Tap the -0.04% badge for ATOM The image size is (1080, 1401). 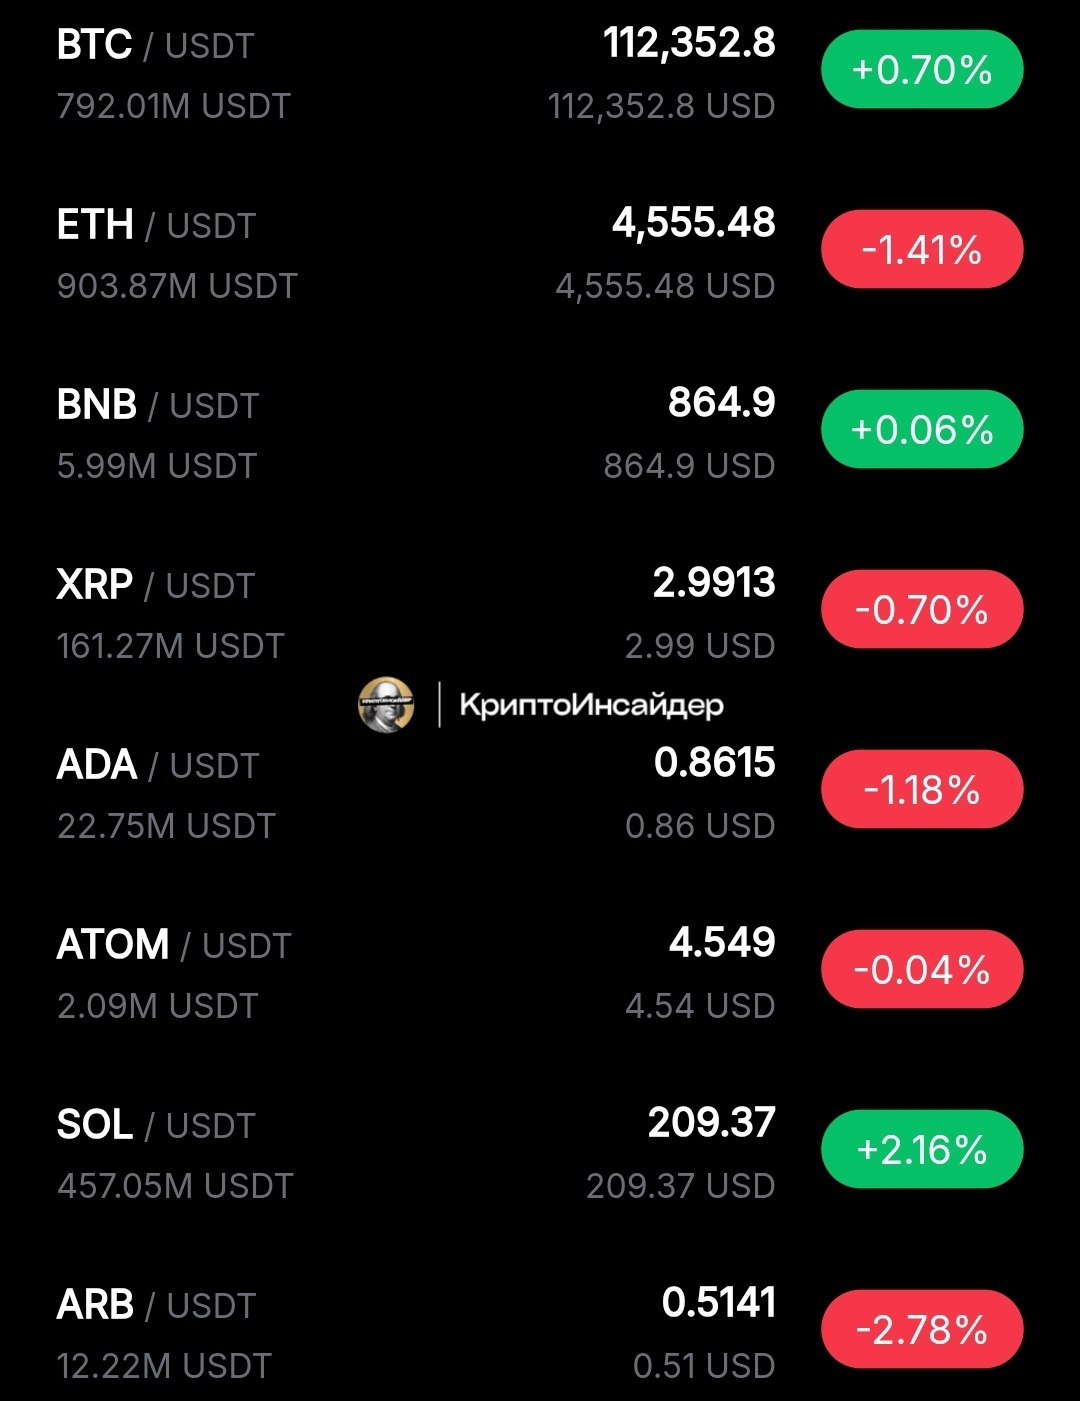(922, 970)
